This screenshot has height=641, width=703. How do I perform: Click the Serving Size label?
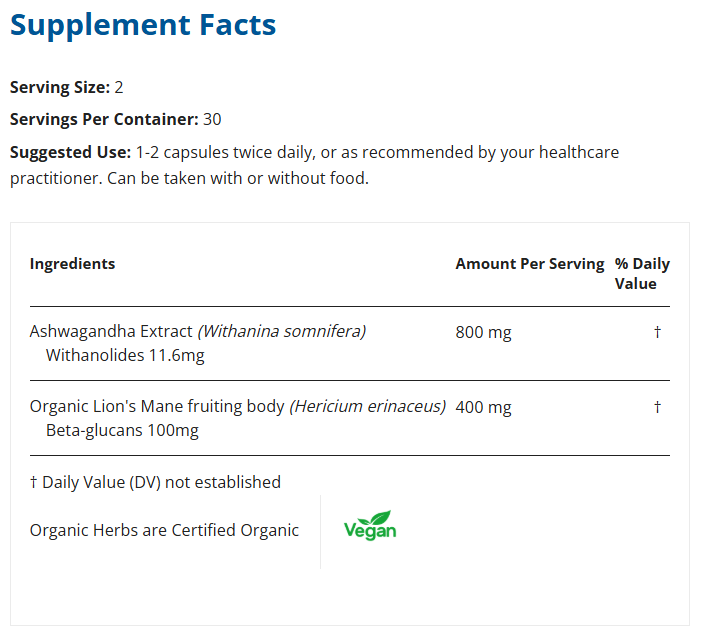[x=59, y=87]
